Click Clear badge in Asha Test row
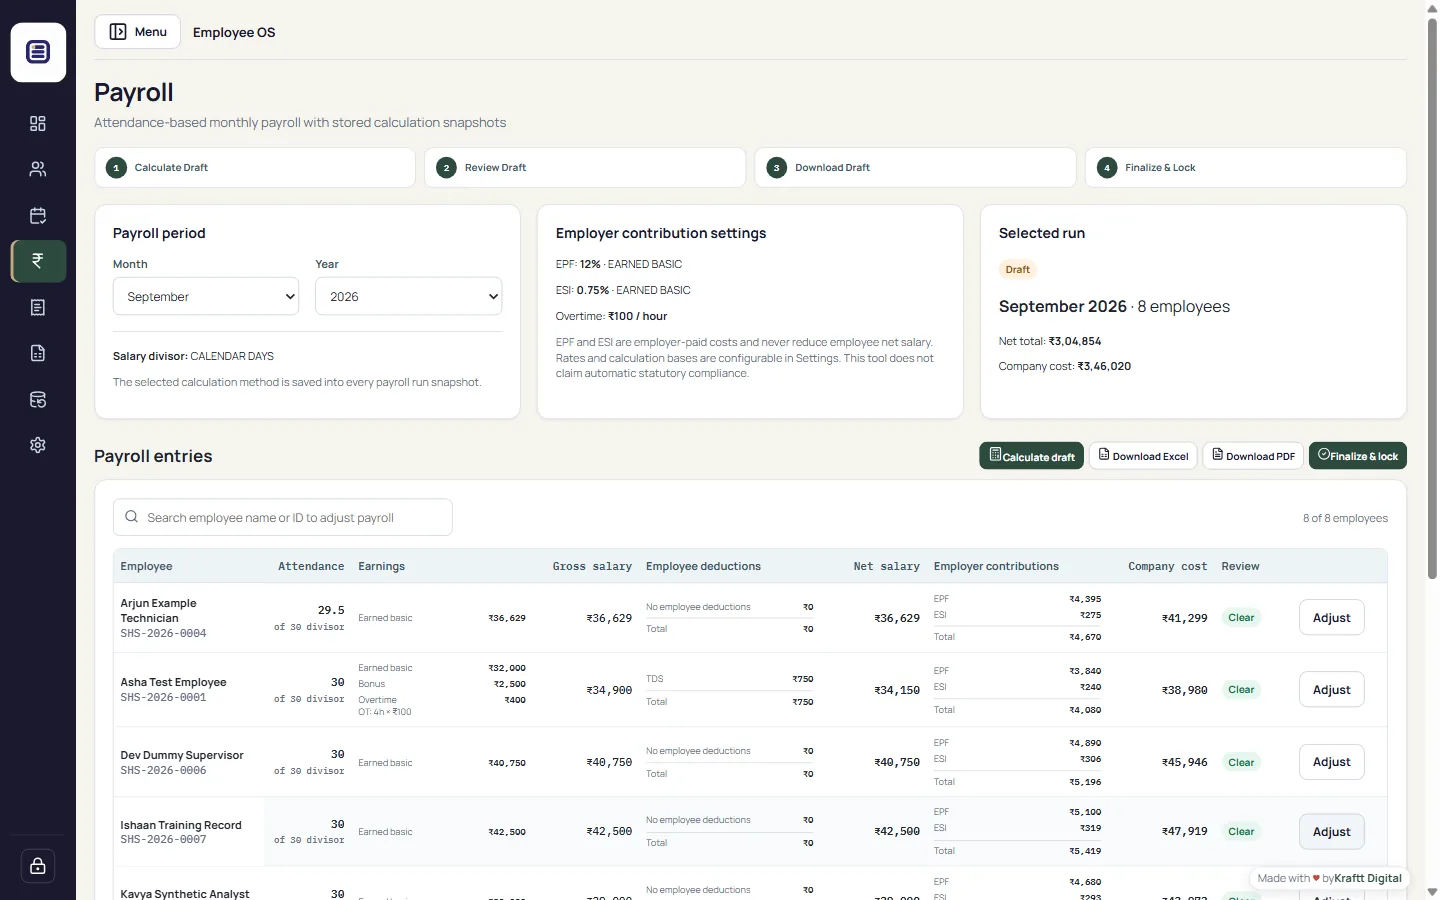The image size is (1440, 900). click(1241, 690)
